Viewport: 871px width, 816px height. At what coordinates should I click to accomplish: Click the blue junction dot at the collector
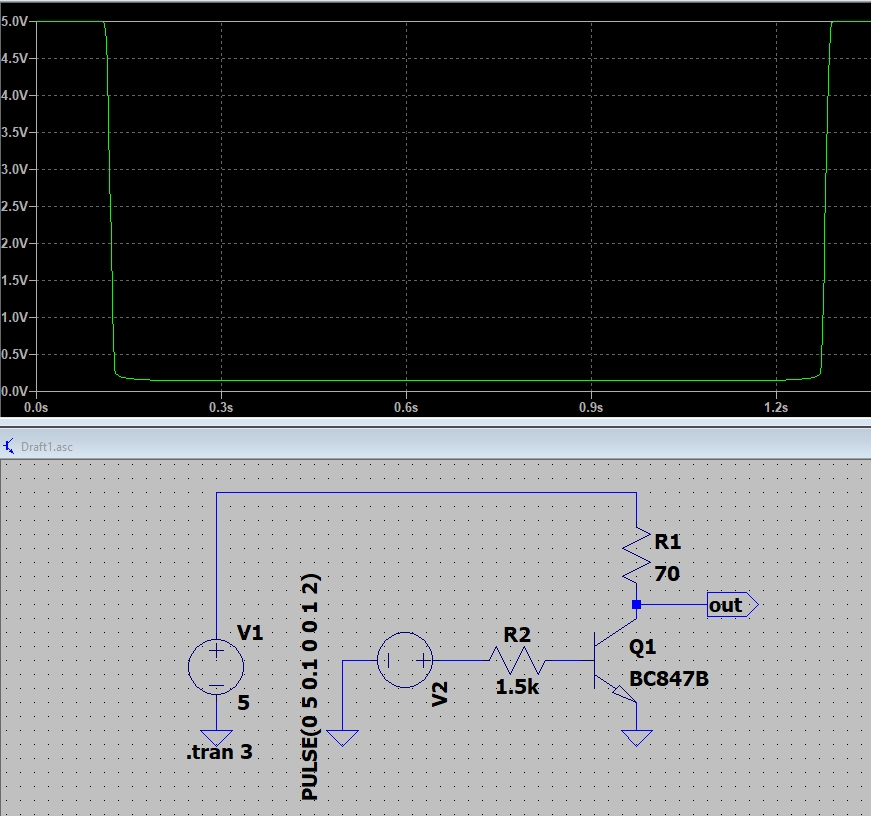pyautogui.click(x=637, y=604)
